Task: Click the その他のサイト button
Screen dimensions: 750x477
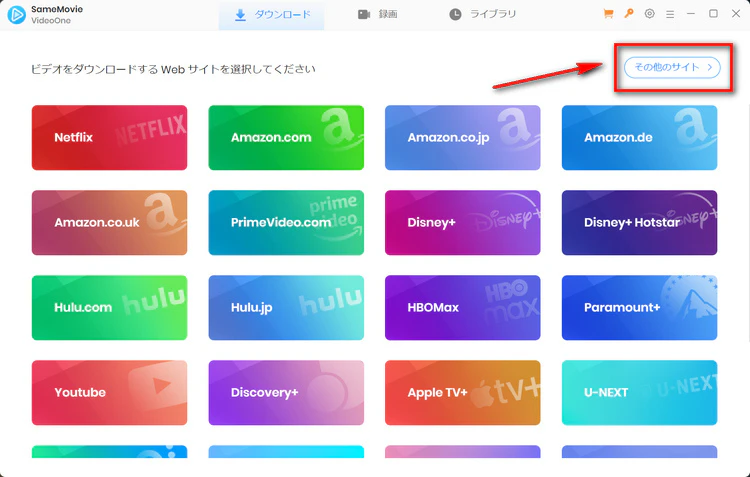Action: tap(672, 67)
